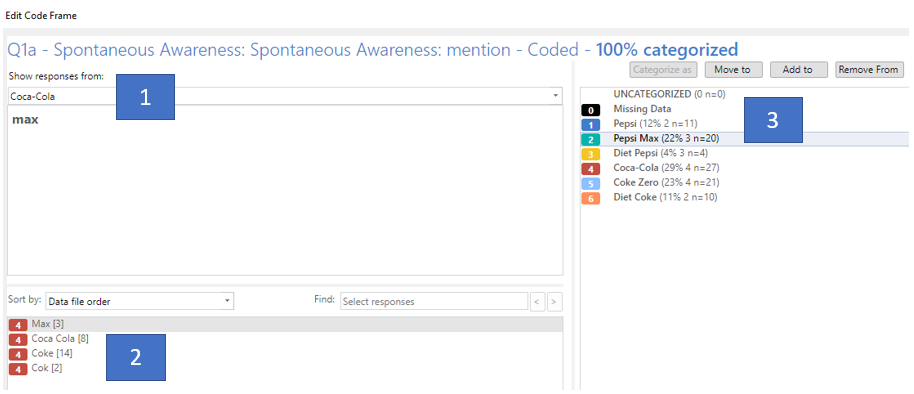Click the orange 6 code badge

590,198
